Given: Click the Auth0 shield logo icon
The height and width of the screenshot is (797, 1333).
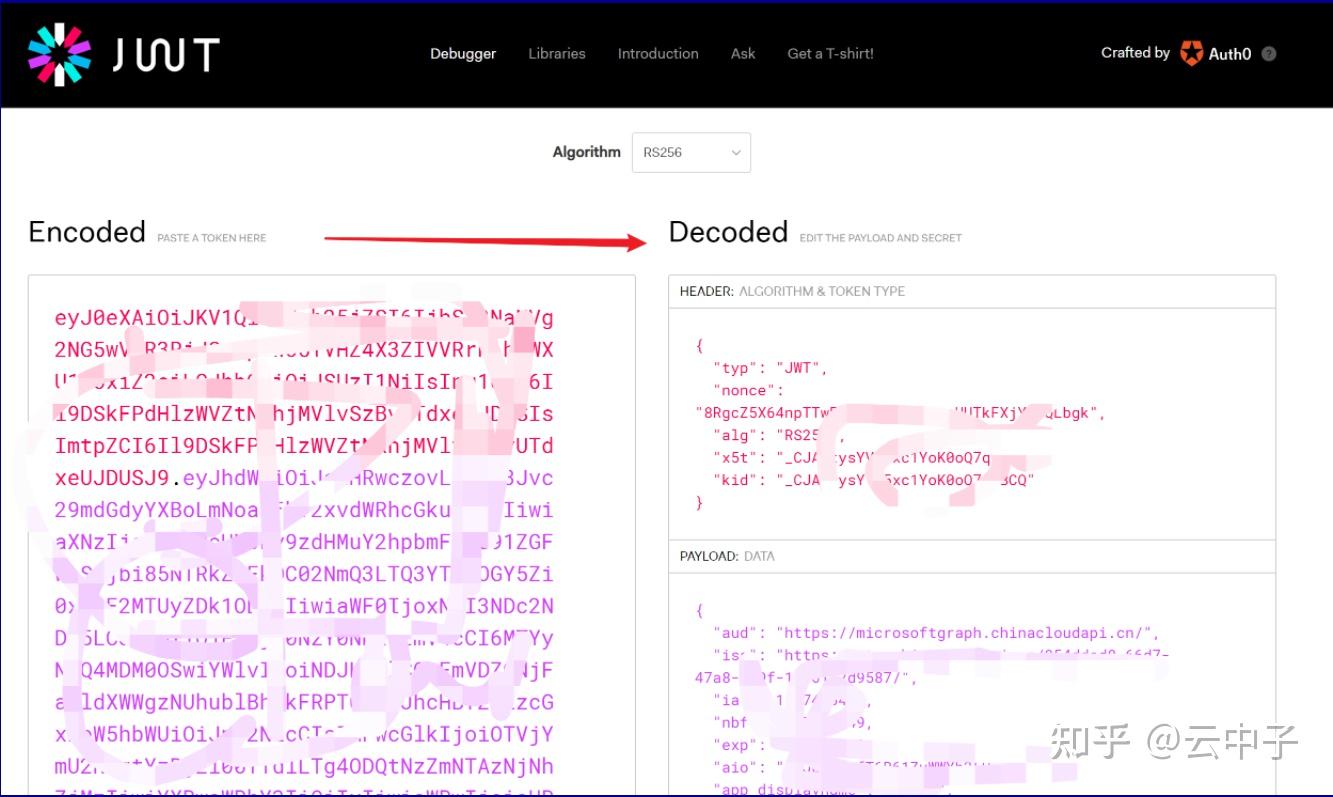Looking at the screenshot, I should [x=1191, y=53].
